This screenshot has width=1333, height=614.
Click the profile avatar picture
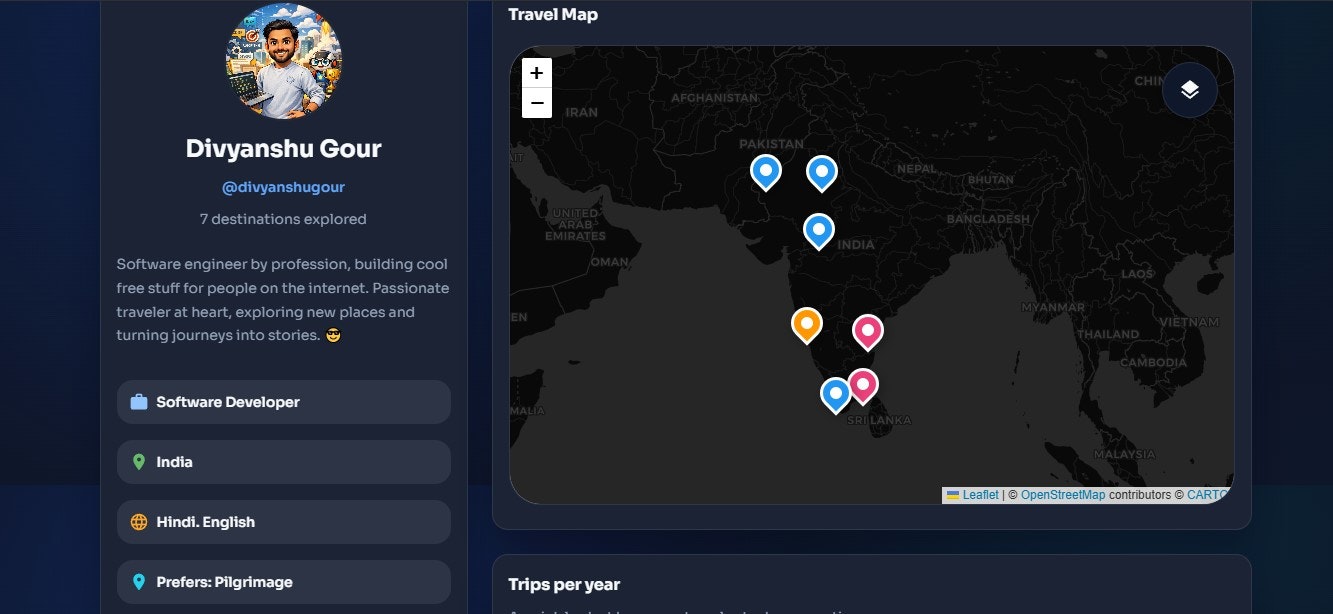283,61
